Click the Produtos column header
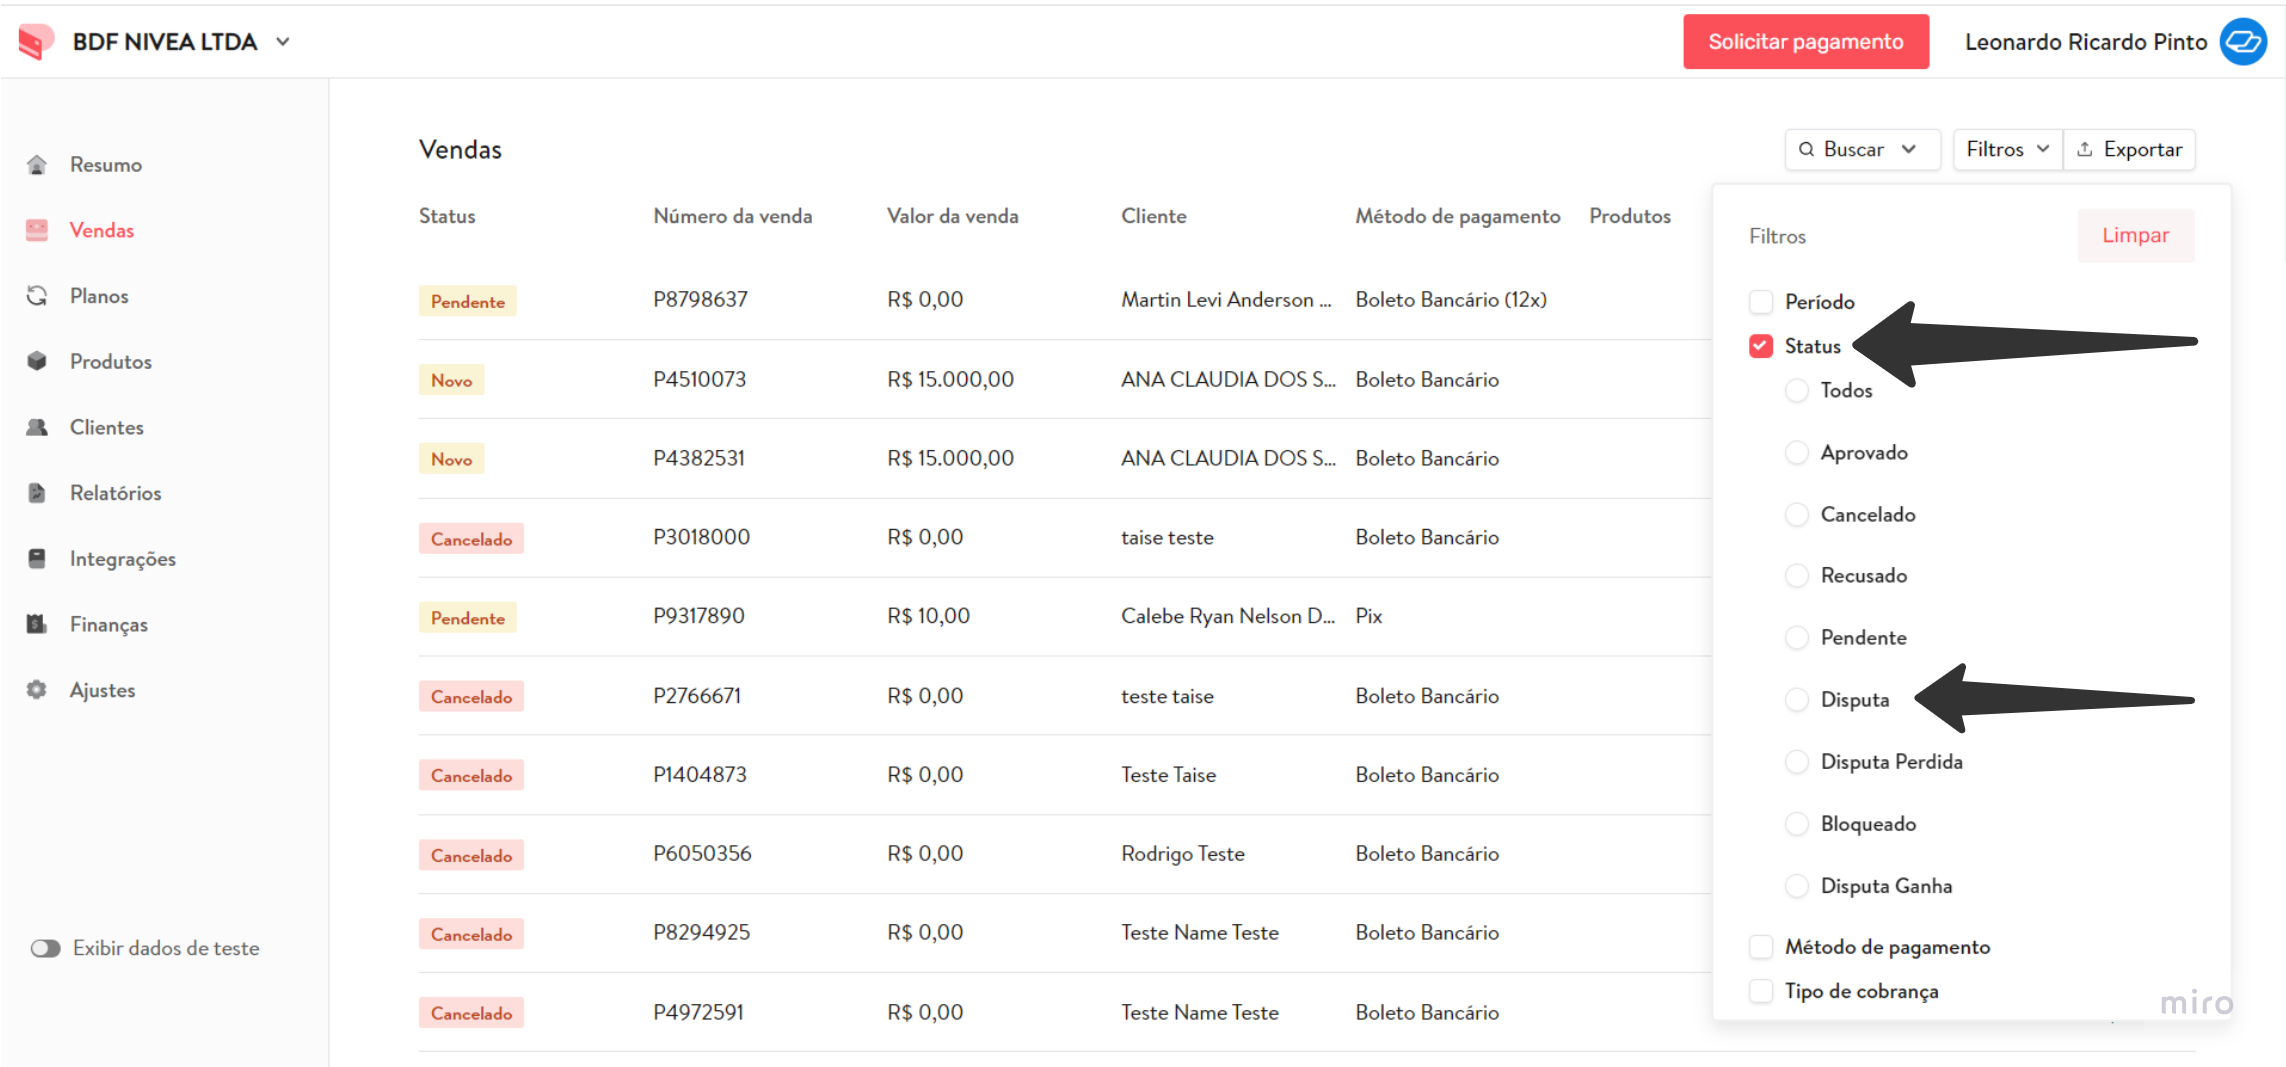 (x=1630, y=216)
